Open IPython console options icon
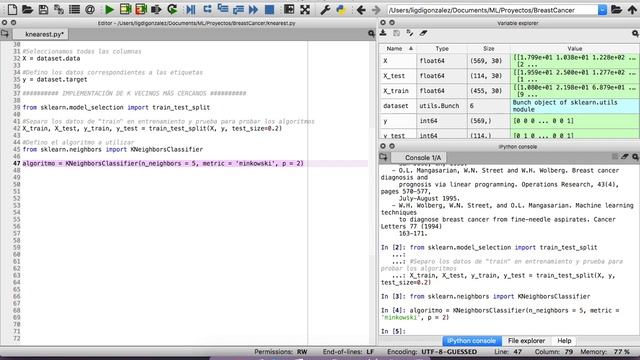This screenshot has width=640, height=360. pyautogui.click(x=635, y=157)
